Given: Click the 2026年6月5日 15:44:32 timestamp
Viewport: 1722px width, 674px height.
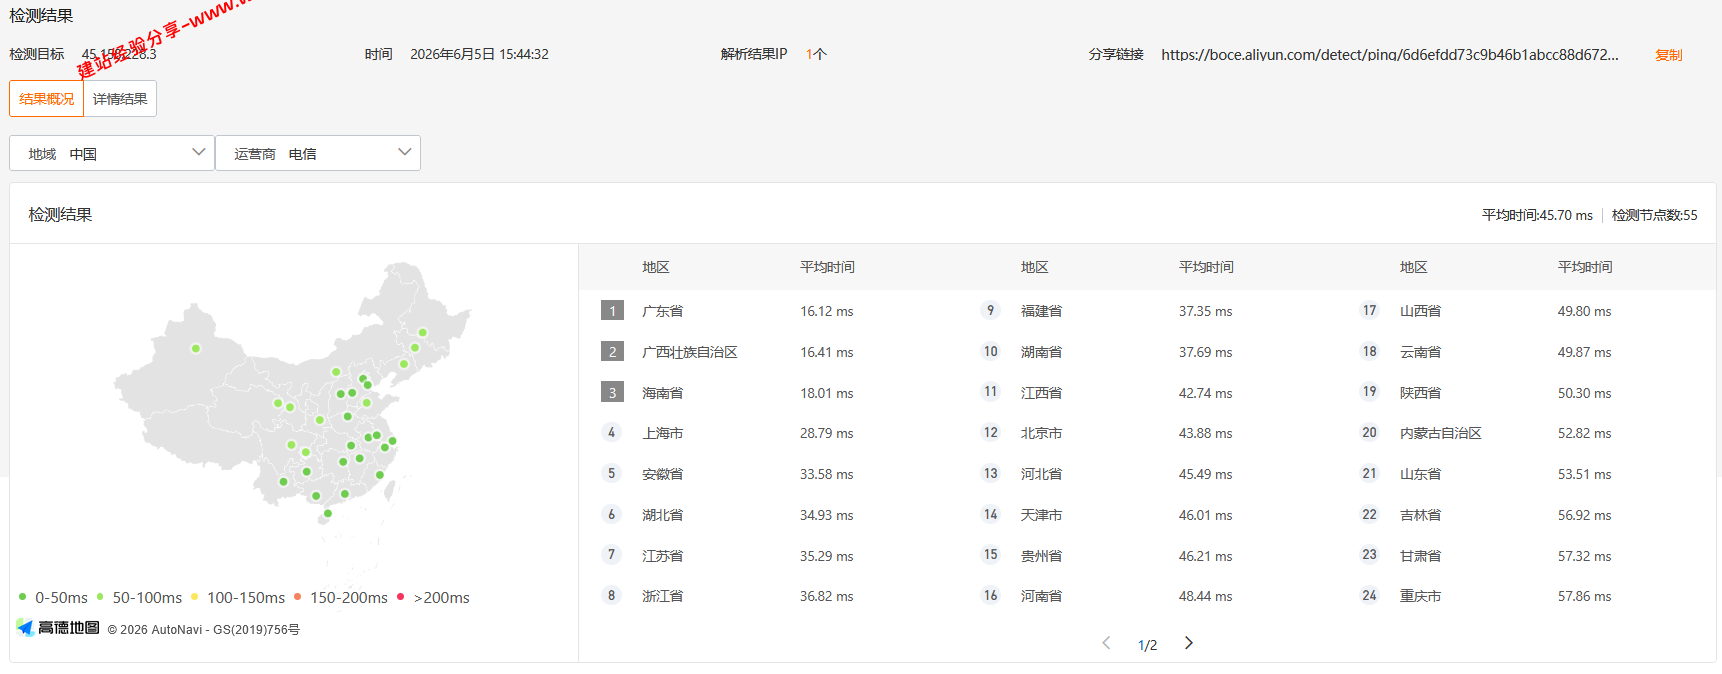Looking at the screenshot, I should click(479, 54).
